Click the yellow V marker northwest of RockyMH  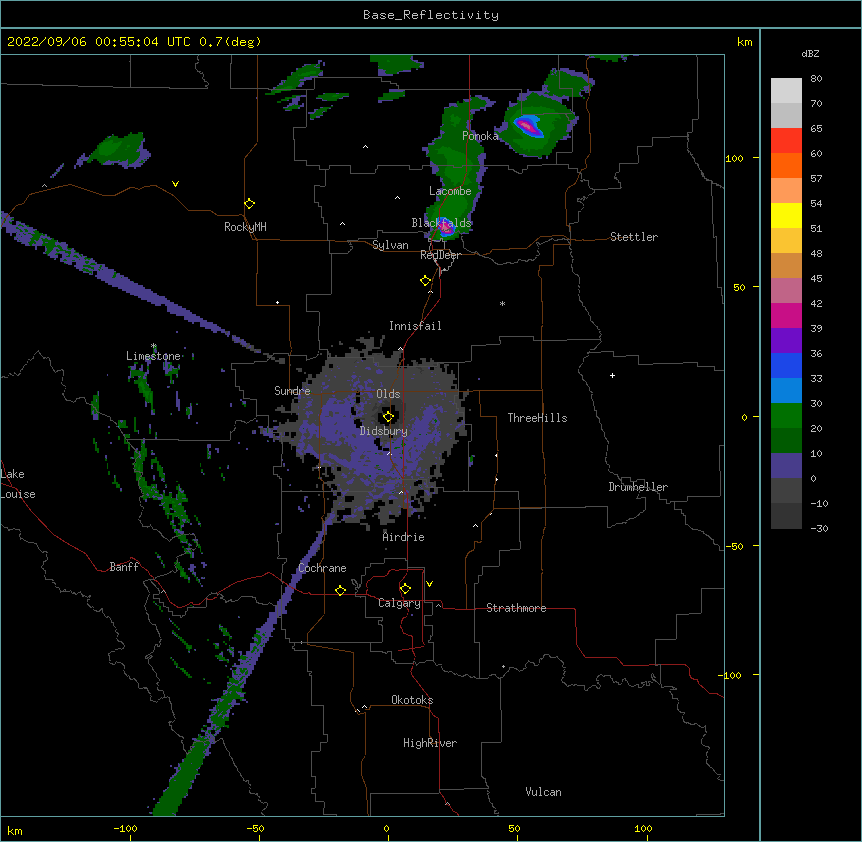point(175,184)
